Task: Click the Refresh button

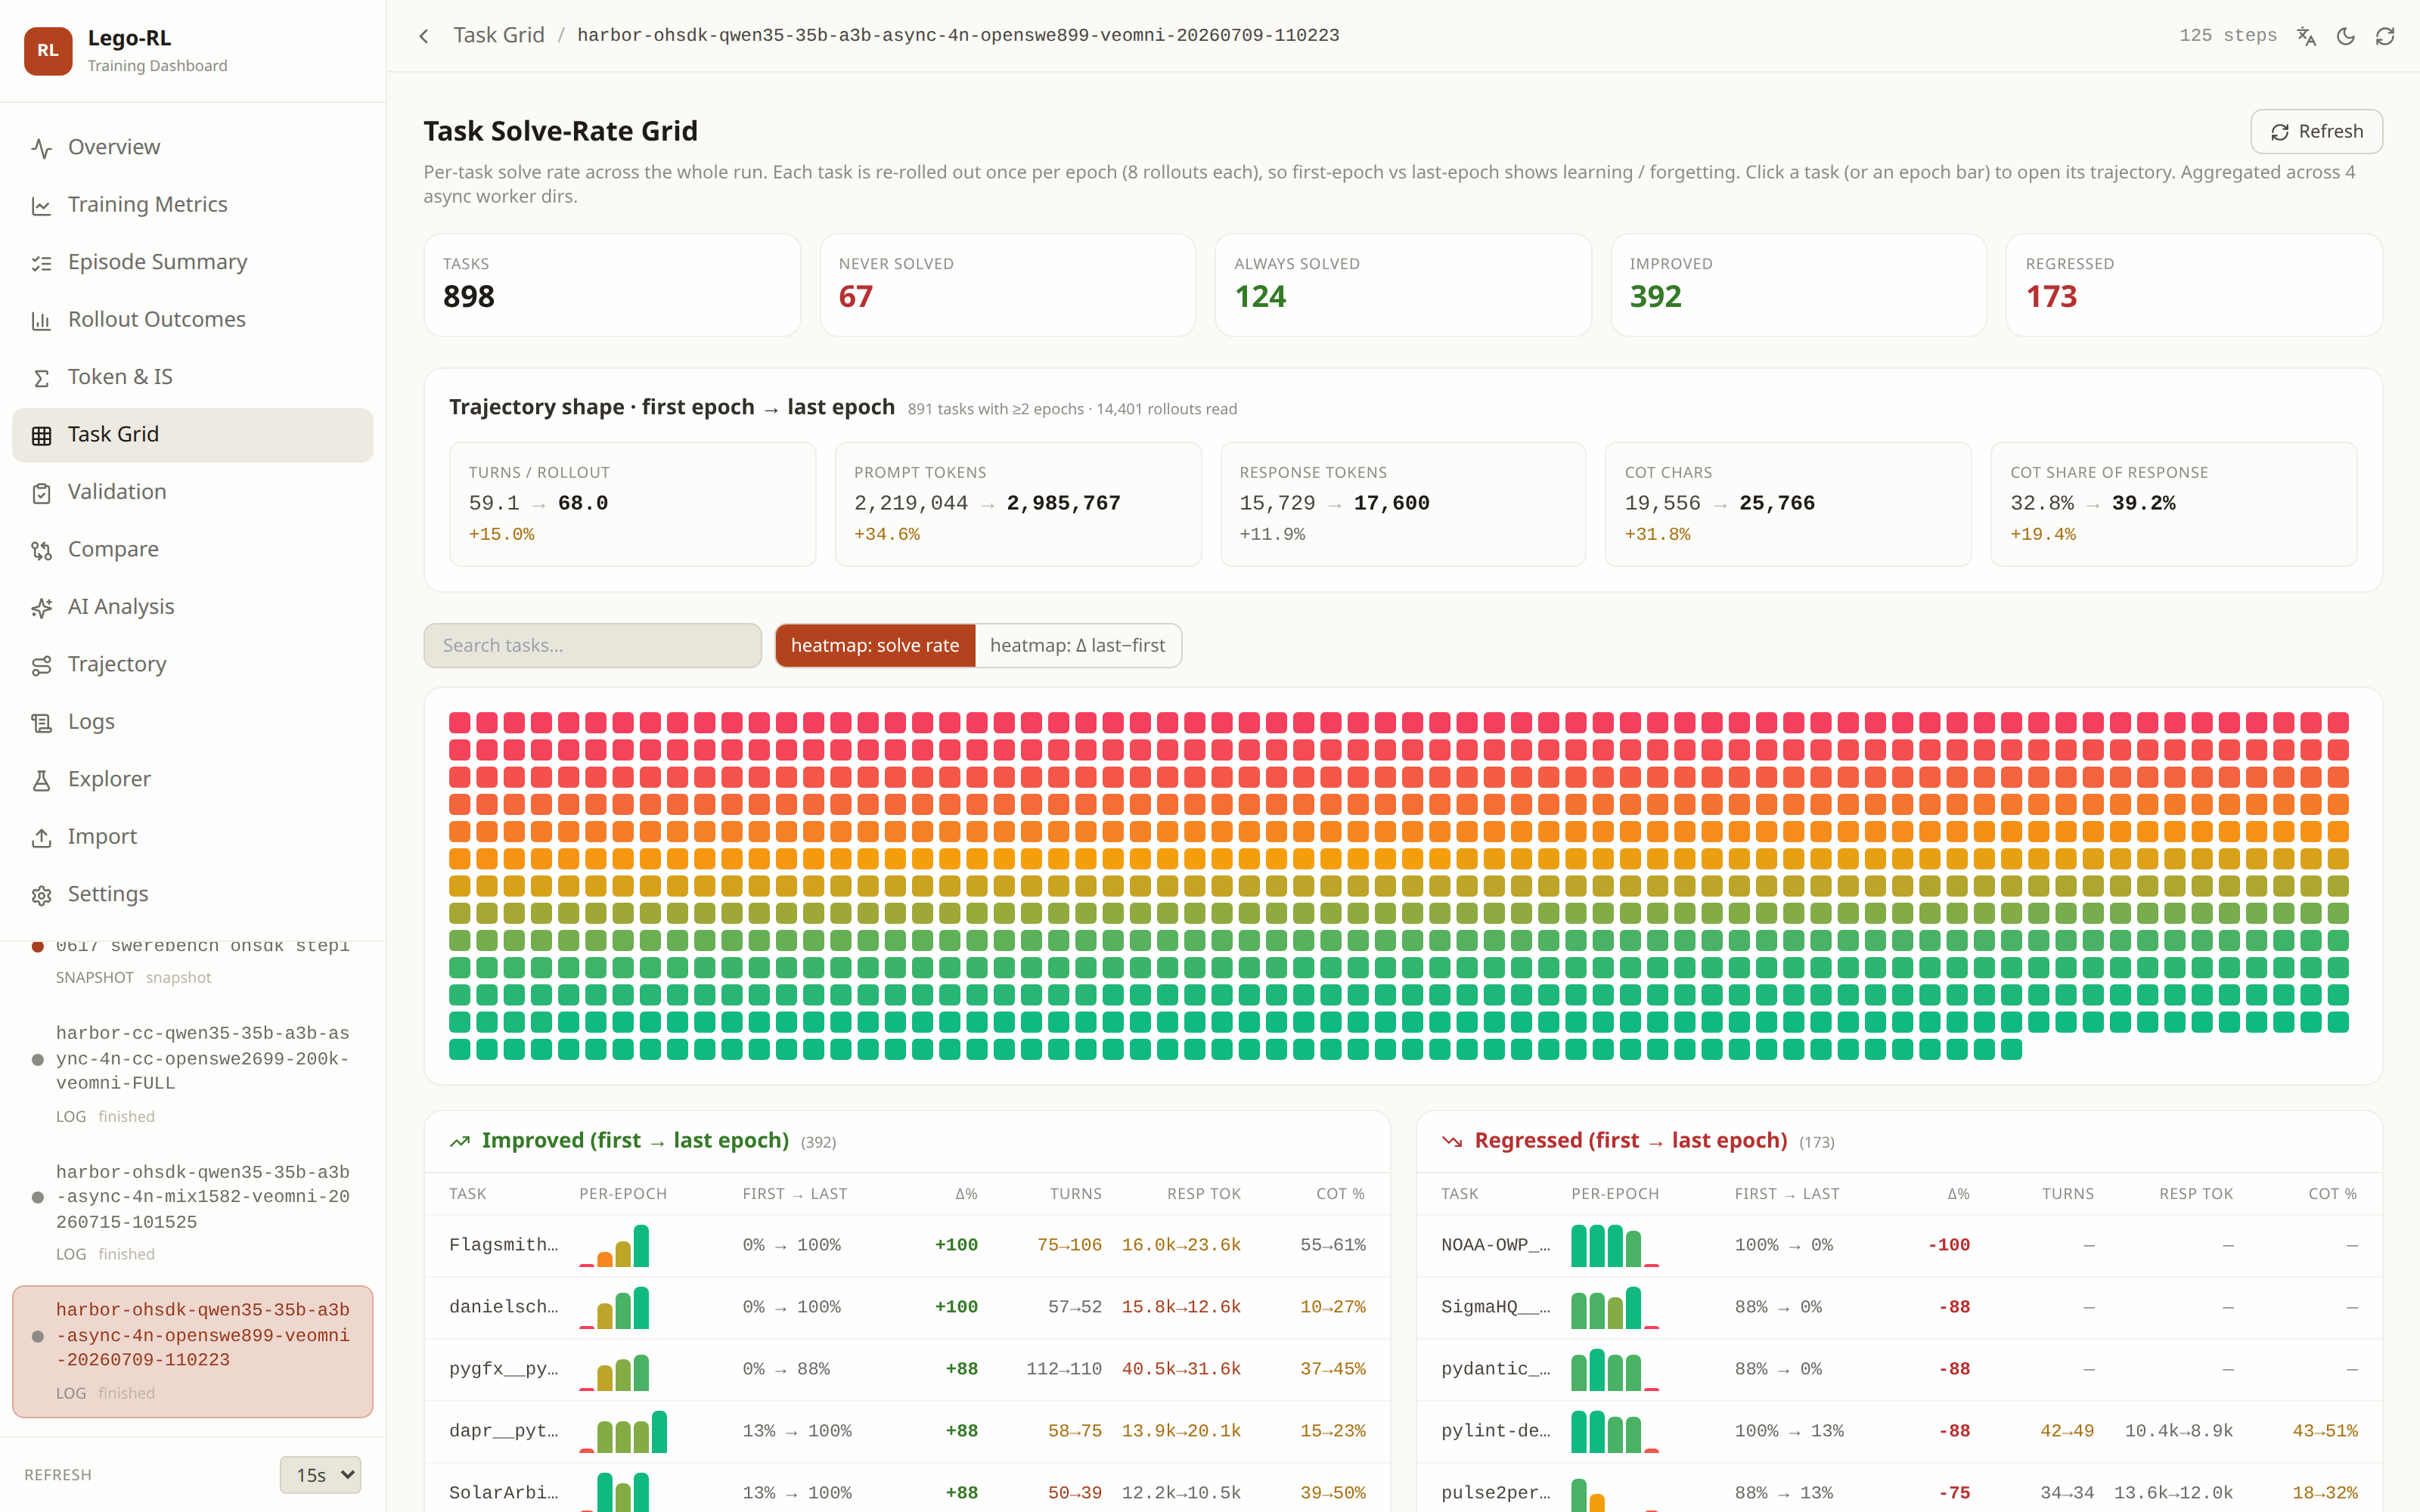Action: [2316, 132]
